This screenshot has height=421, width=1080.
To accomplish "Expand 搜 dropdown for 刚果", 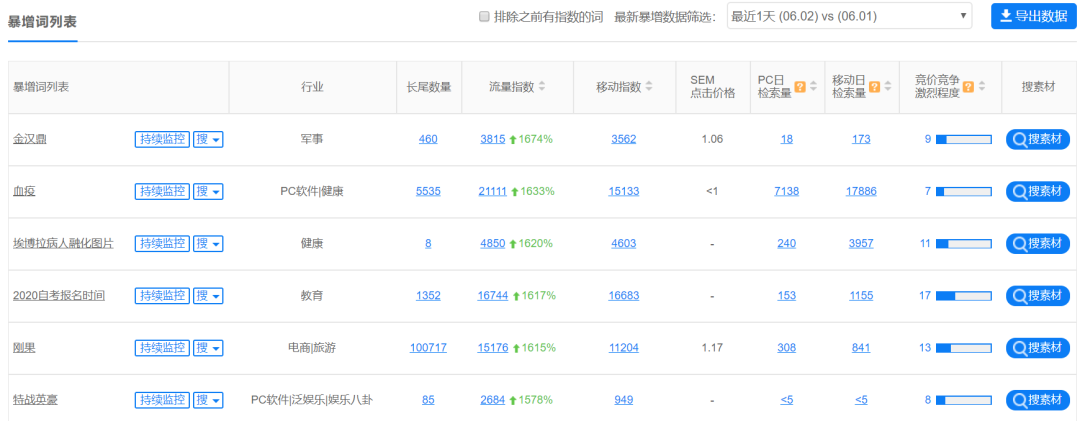I will 208,348.
